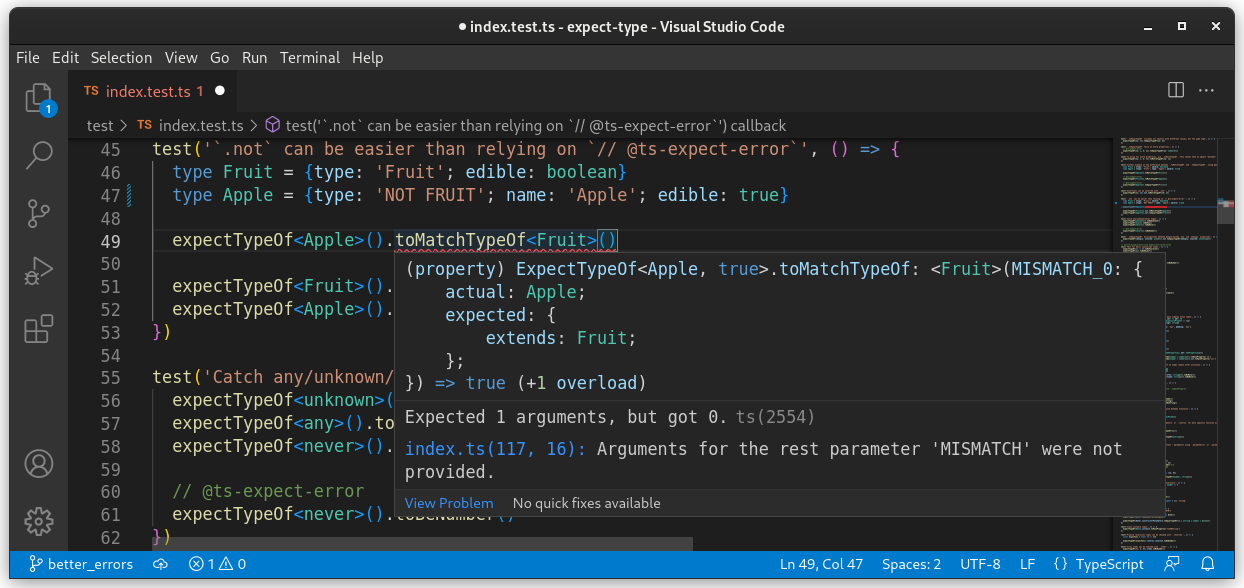Open the notifications bell
Viewport: 1244px width, 588px height.
click(x=1208, y=564)
